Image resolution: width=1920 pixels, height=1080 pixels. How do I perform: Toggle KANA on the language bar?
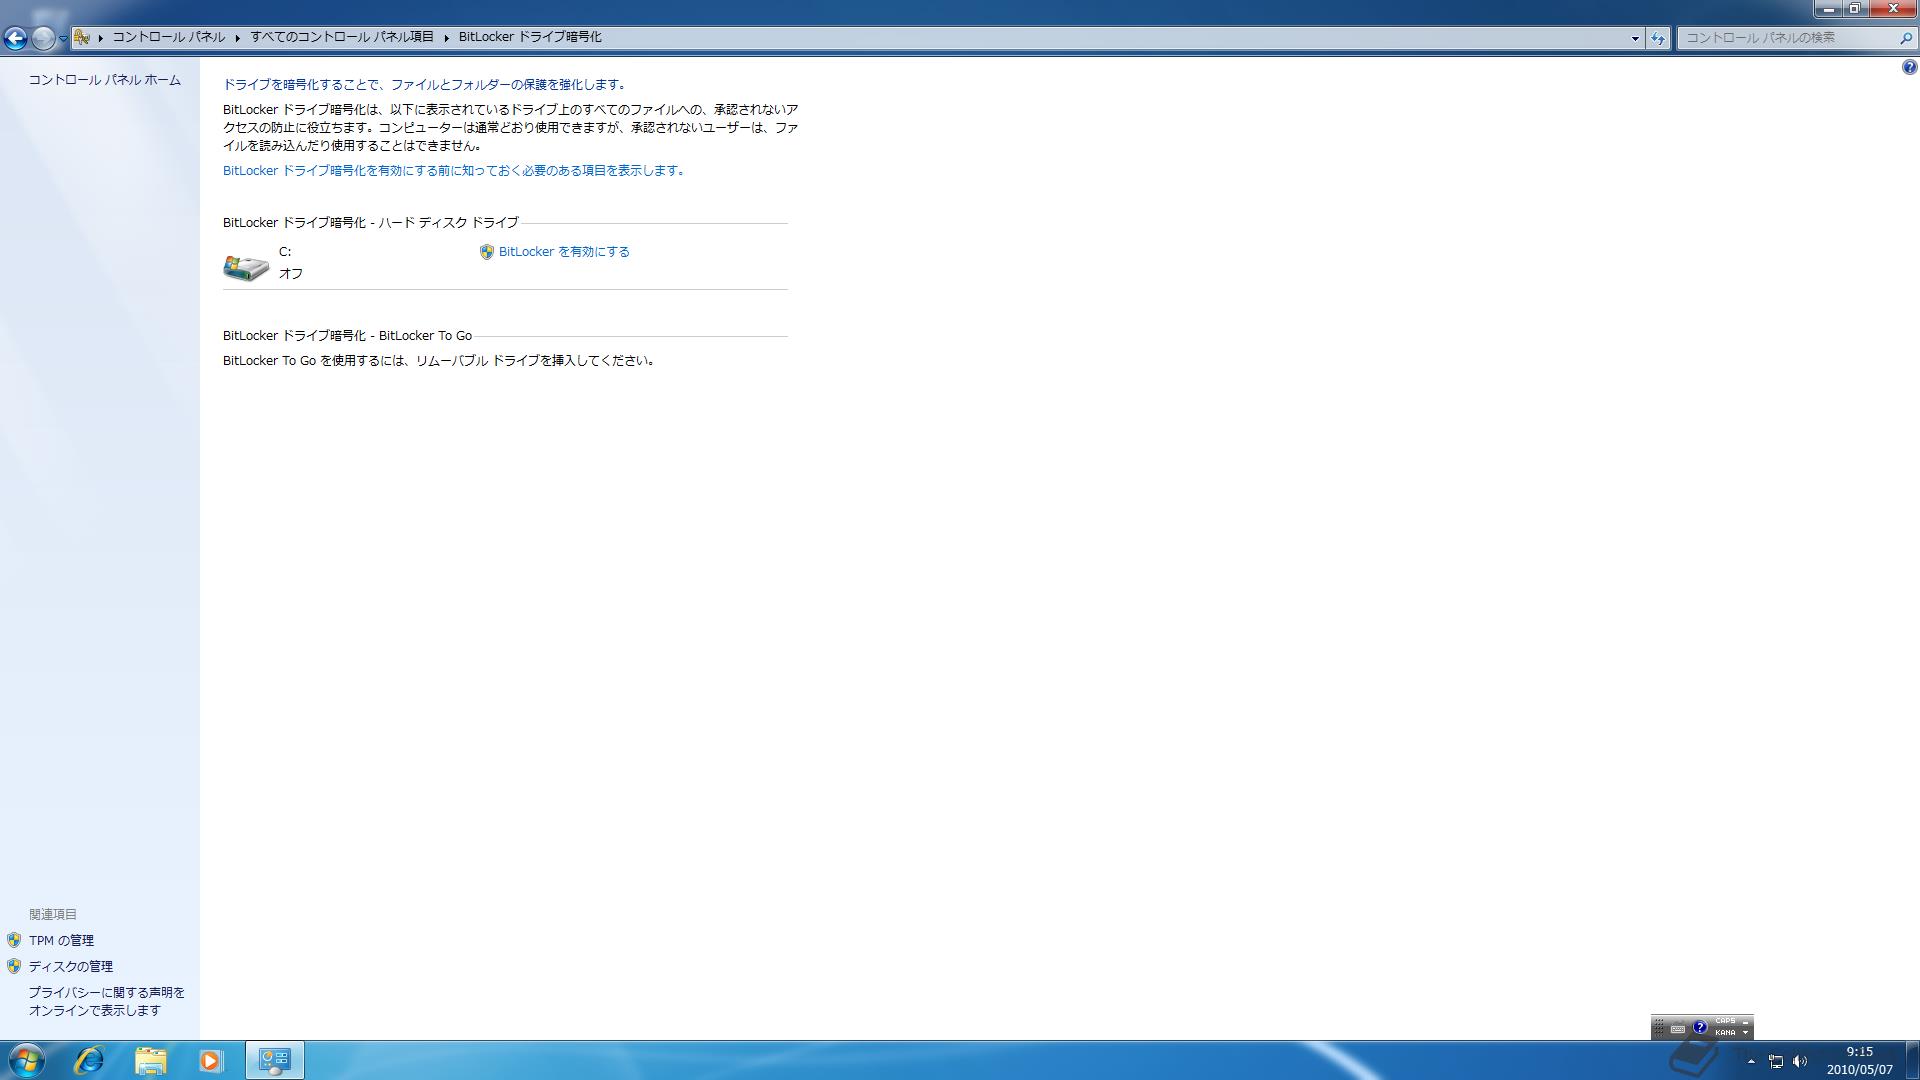(x=1725, y=1033)
